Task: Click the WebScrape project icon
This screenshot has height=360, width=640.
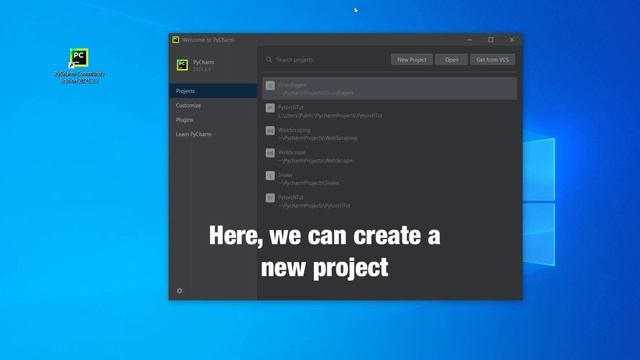Action: [270, 153]
